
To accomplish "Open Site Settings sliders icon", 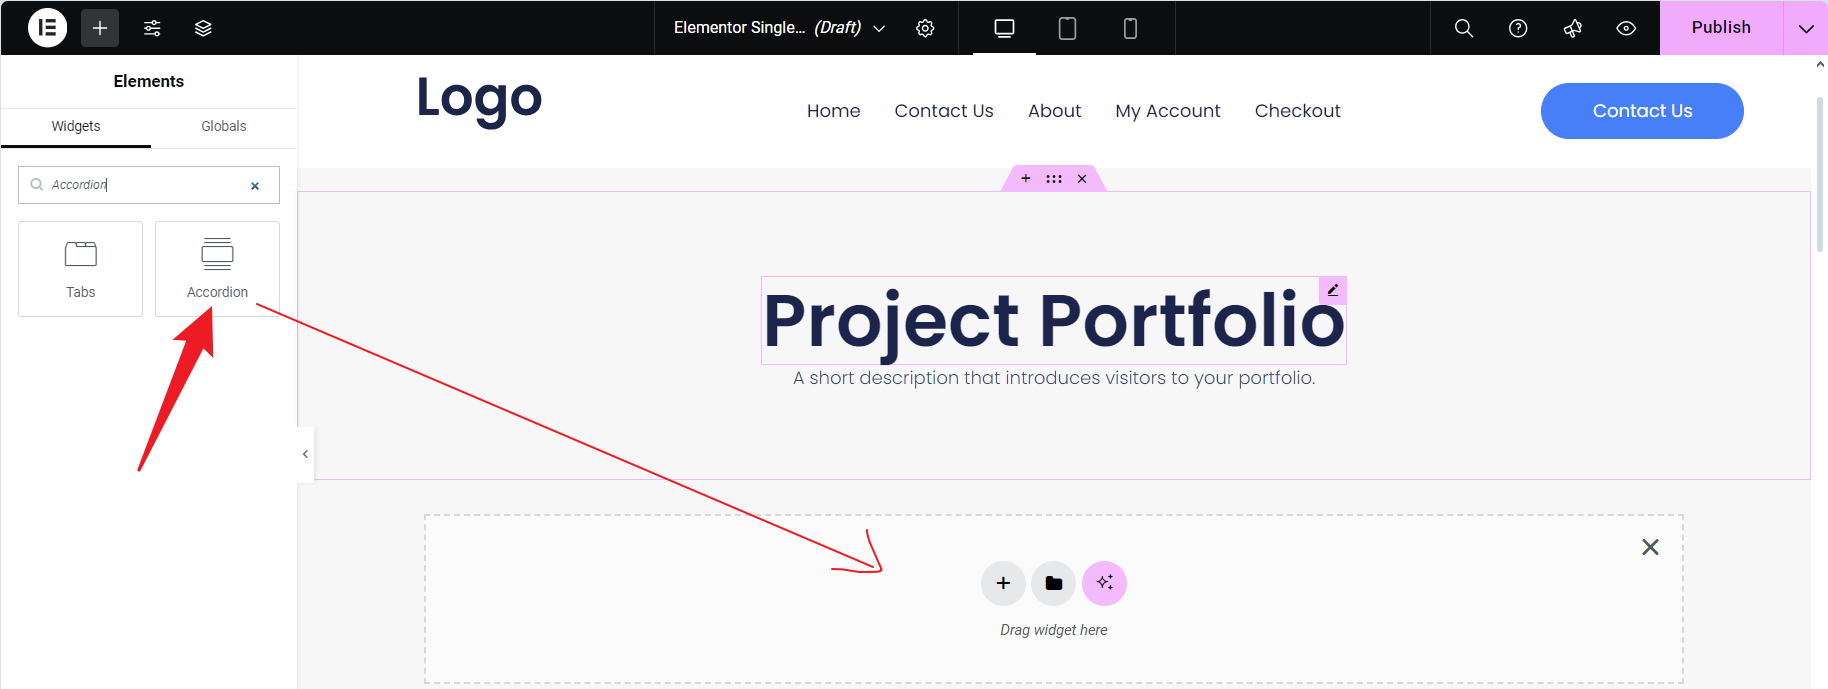I will (152, 28).
